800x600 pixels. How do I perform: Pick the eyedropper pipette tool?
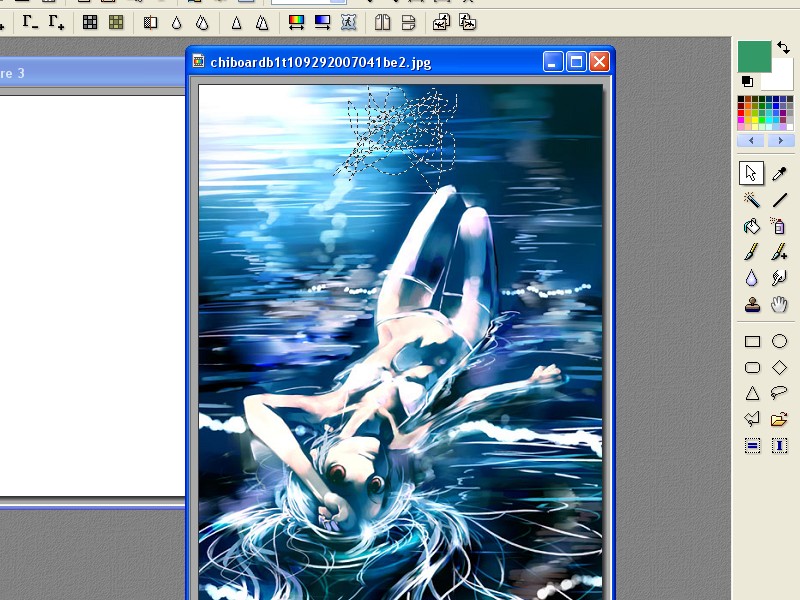[779, 173]
